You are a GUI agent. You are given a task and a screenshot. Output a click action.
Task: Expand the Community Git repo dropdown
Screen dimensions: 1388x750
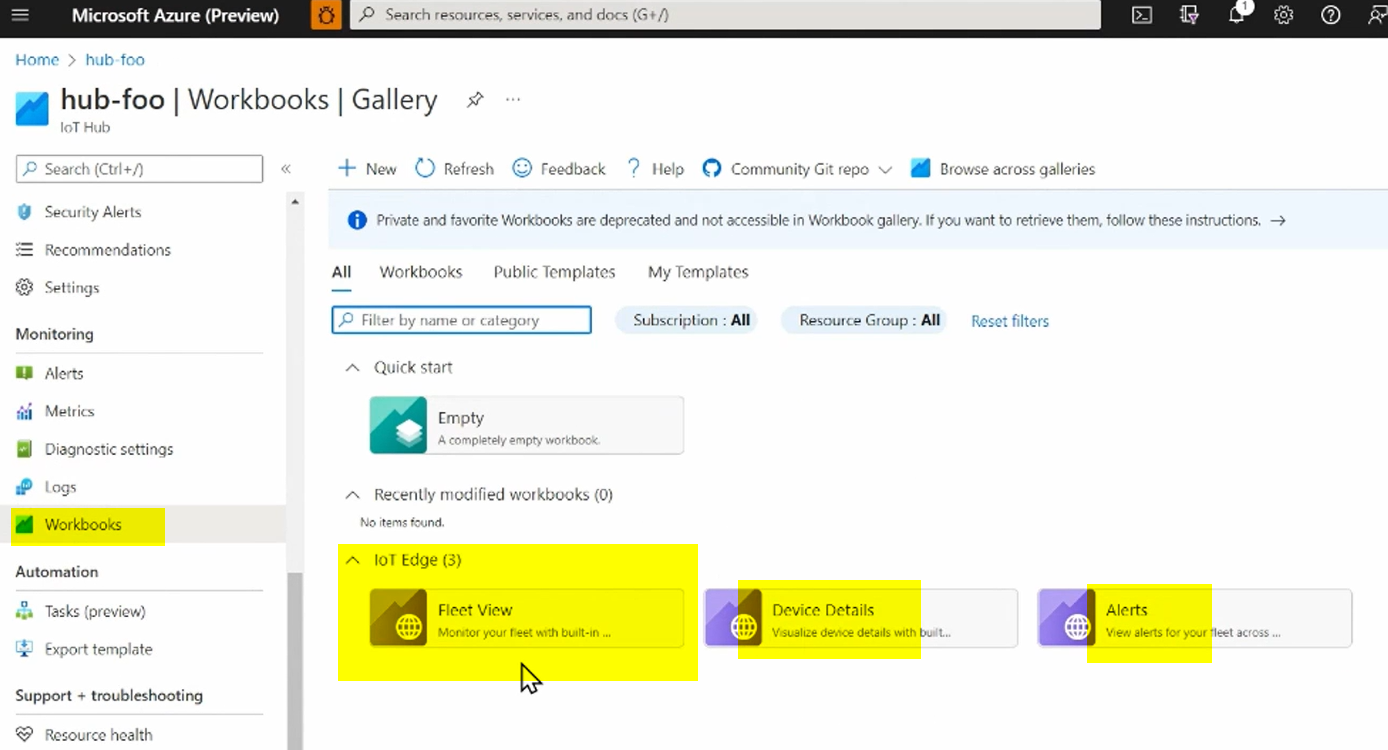point(884,170)
